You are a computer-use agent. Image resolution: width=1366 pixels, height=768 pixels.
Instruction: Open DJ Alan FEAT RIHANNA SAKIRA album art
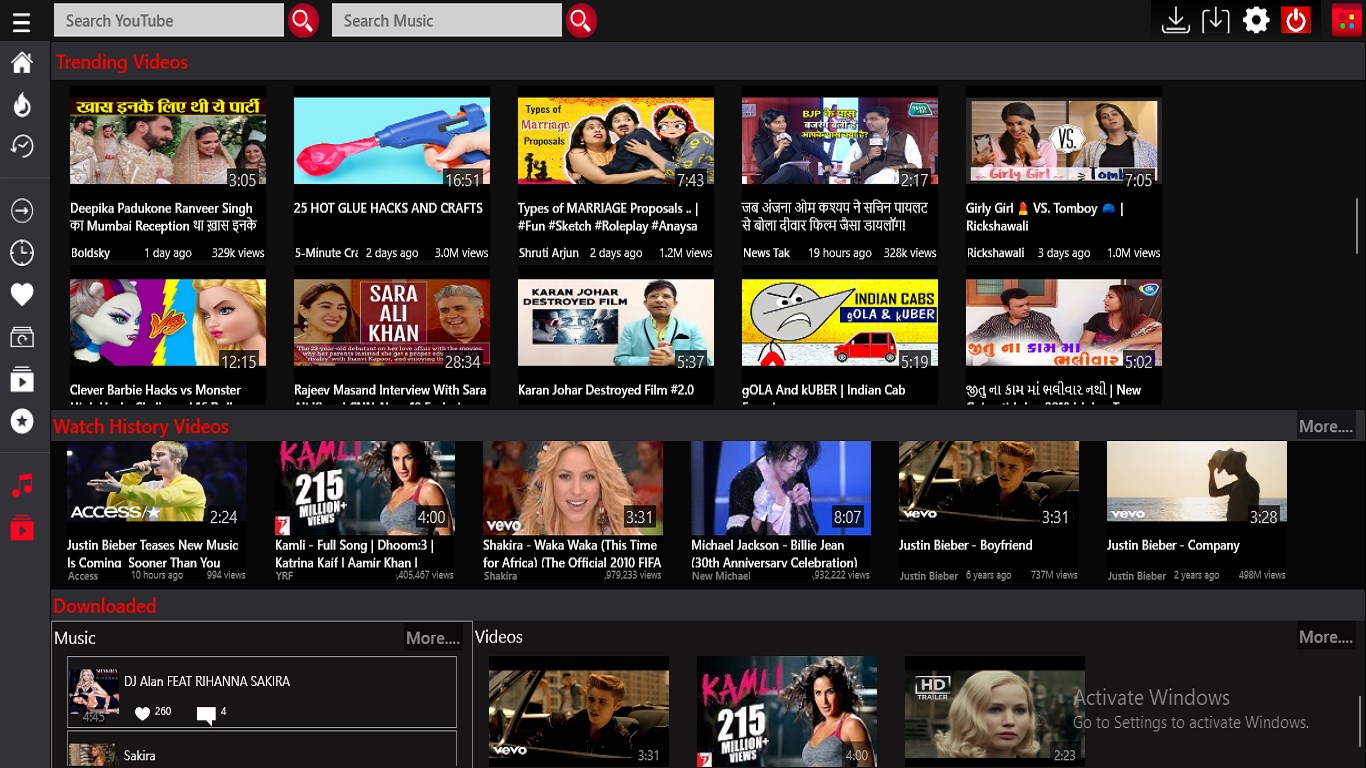coord(94,694)
